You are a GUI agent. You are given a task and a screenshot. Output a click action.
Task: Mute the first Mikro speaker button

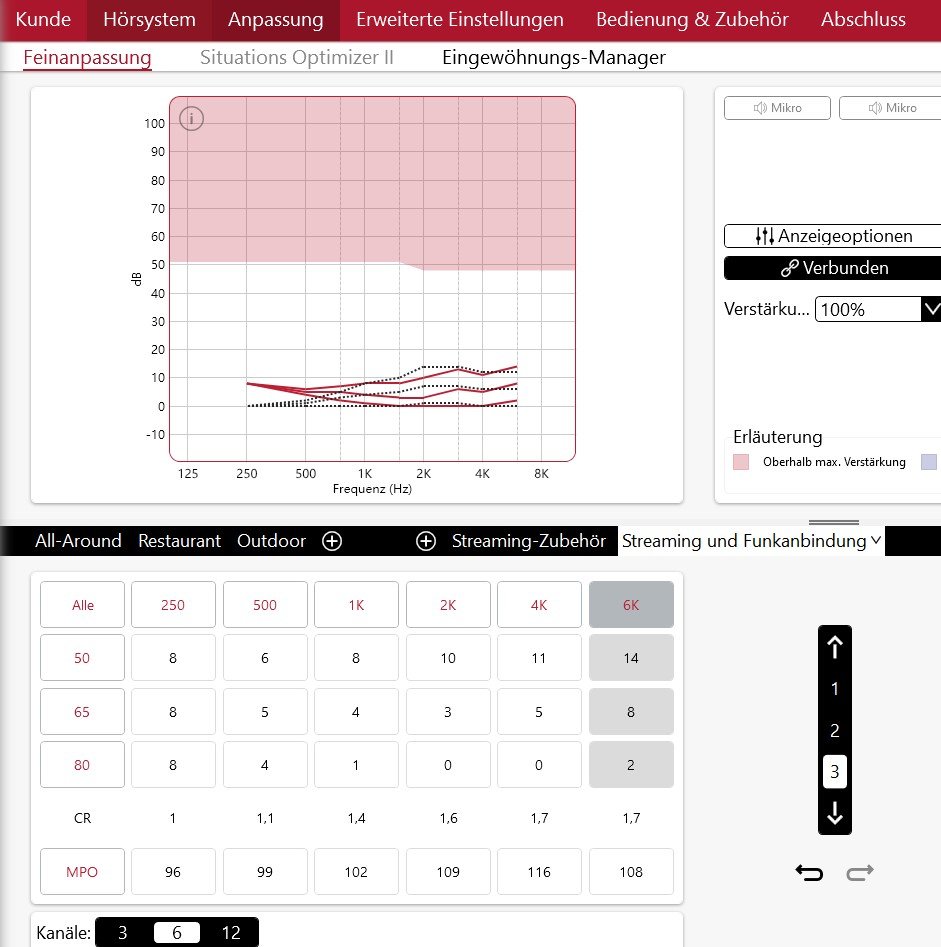click(777, 108)
